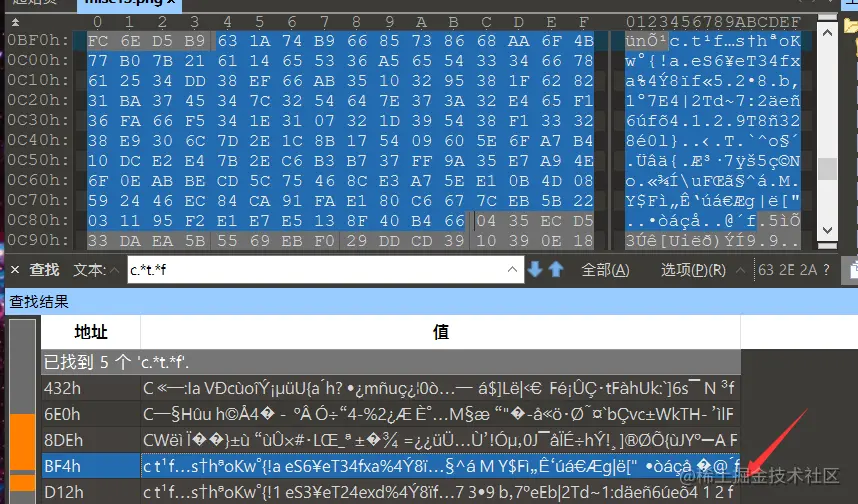Switch to the misc13.png file tab
The height and width of the screenshot is (504, 858).
pyautogui.click(x=129, y=3)
